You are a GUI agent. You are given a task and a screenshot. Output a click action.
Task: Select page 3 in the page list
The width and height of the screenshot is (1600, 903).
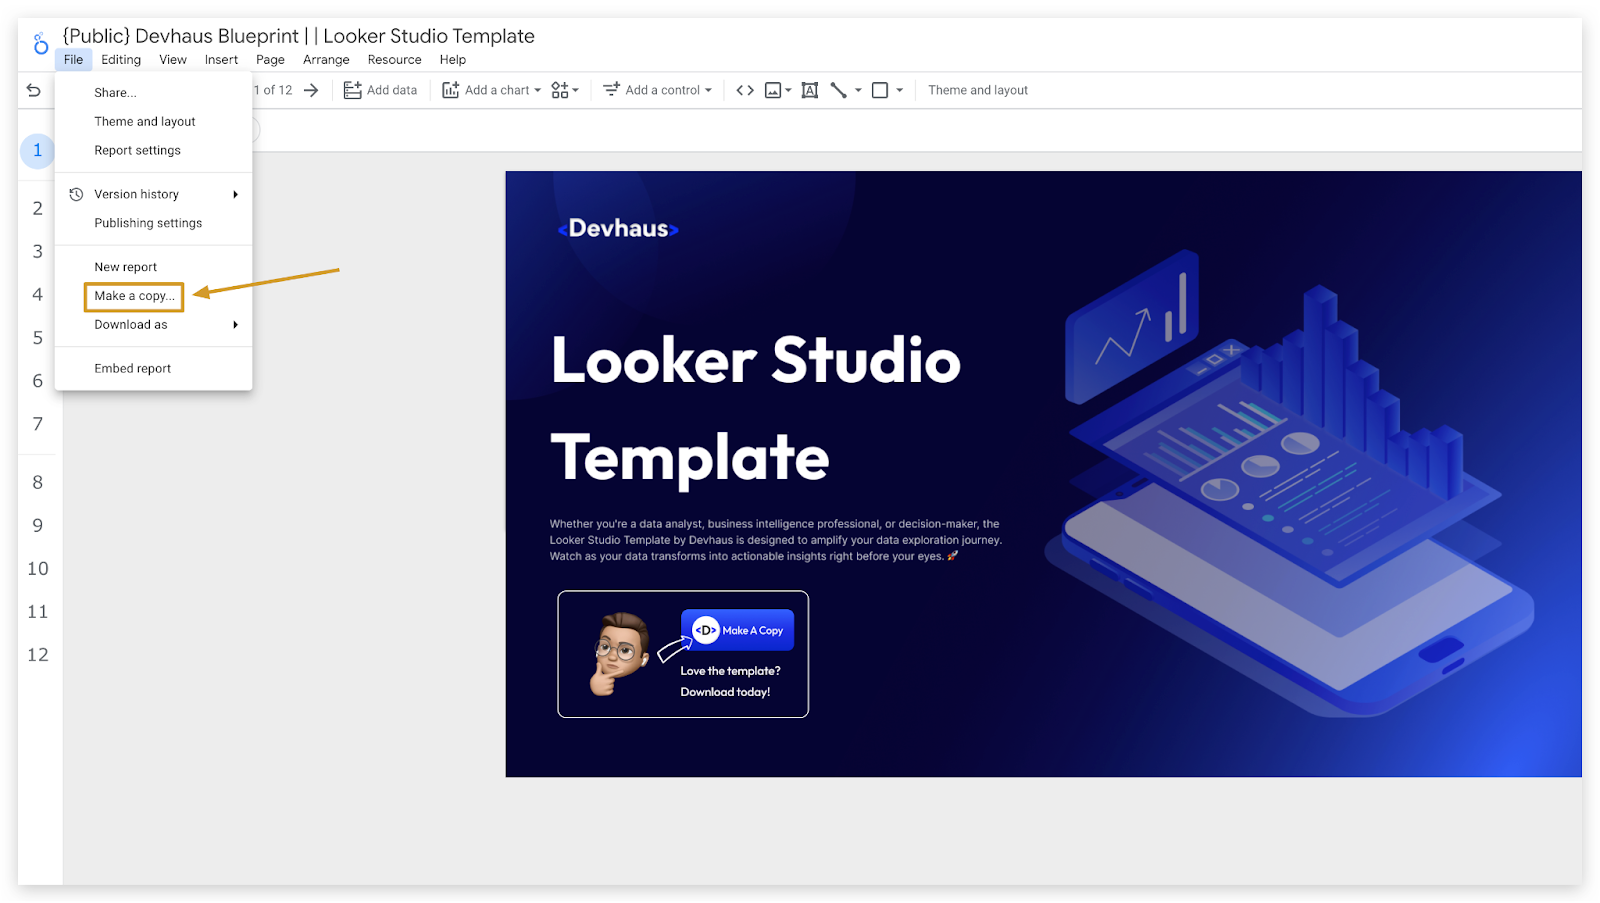38,251
